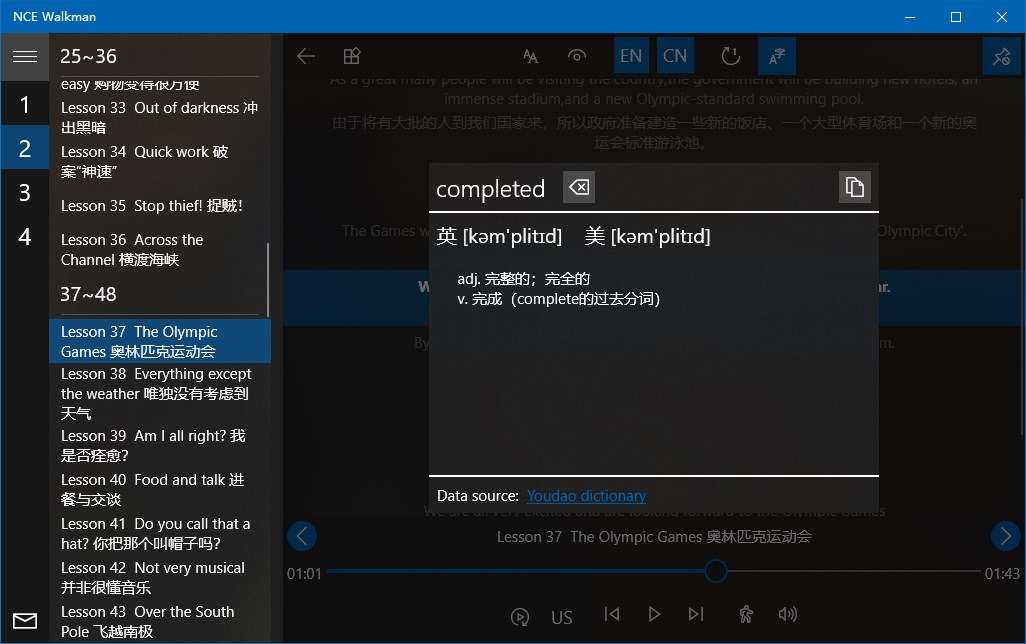This screenshot has height=644, width=1026.
Task: Skip to next sentence
Action: coord(696,614)
